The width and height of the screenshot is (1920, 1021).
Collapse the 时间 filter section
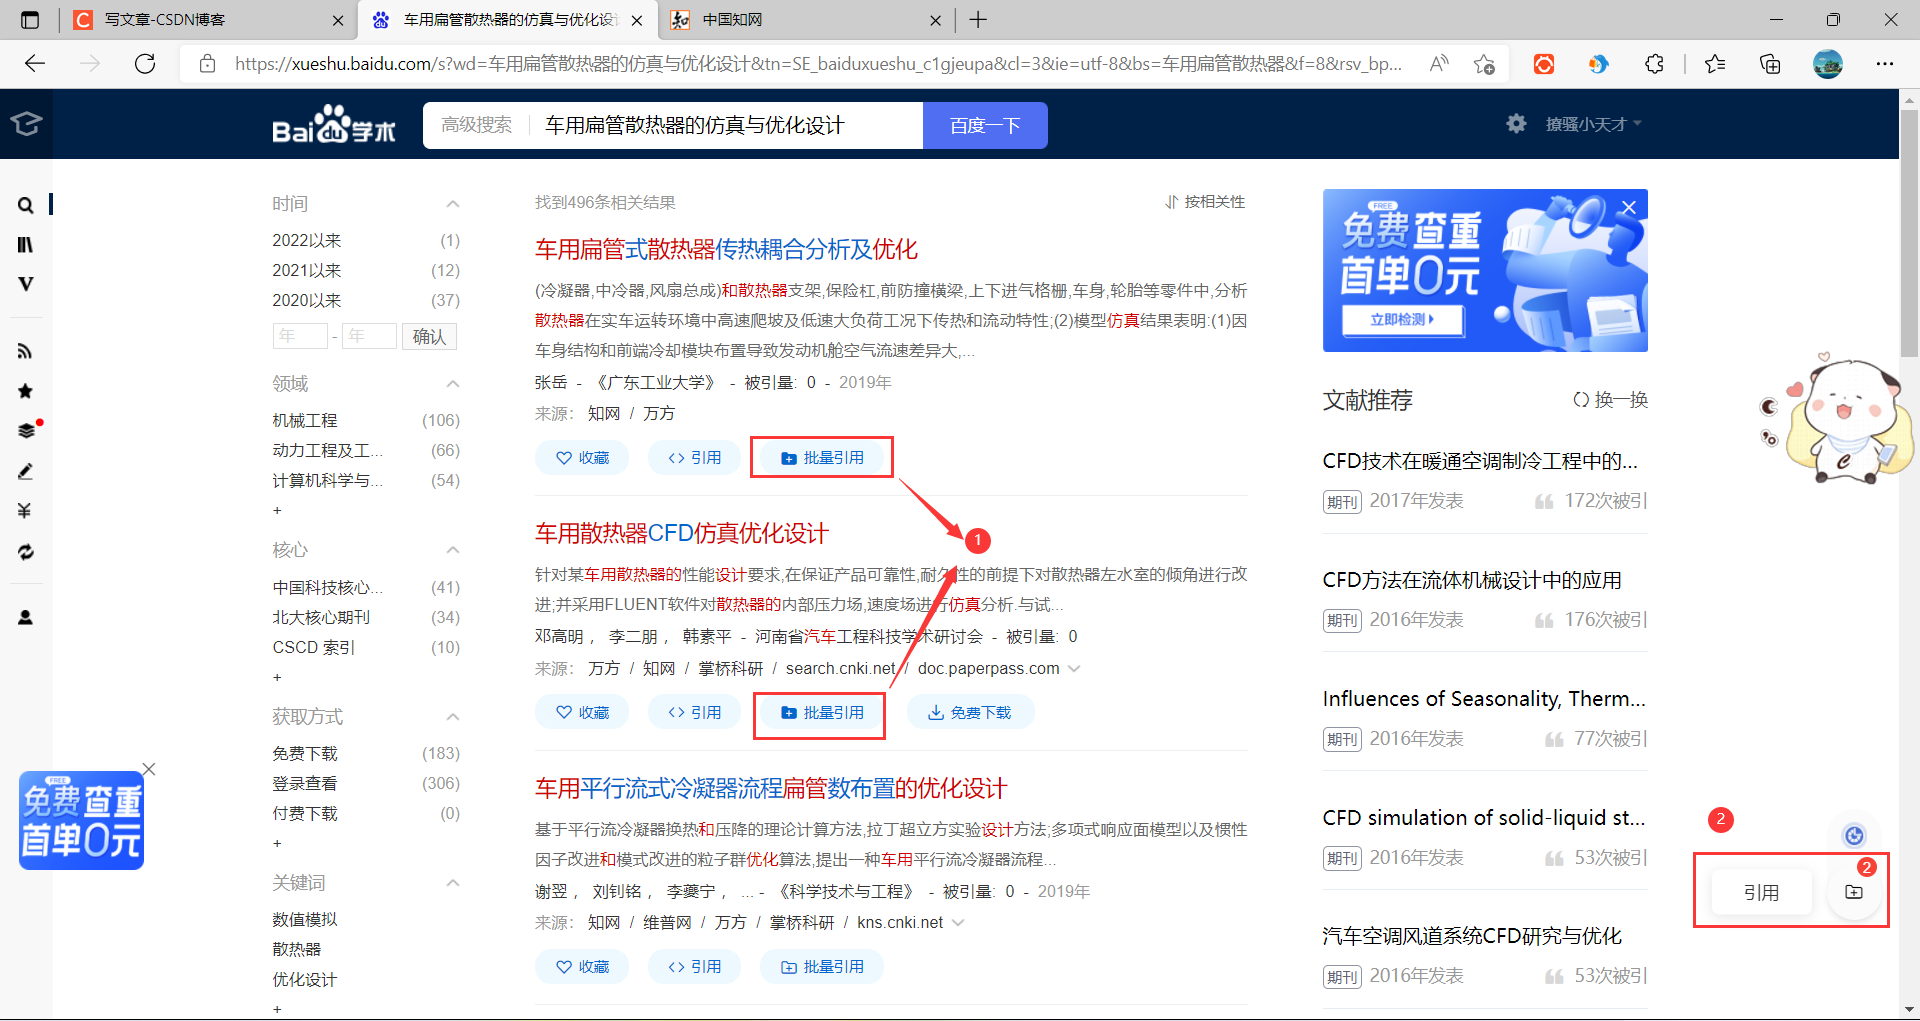tap(453, 204)
